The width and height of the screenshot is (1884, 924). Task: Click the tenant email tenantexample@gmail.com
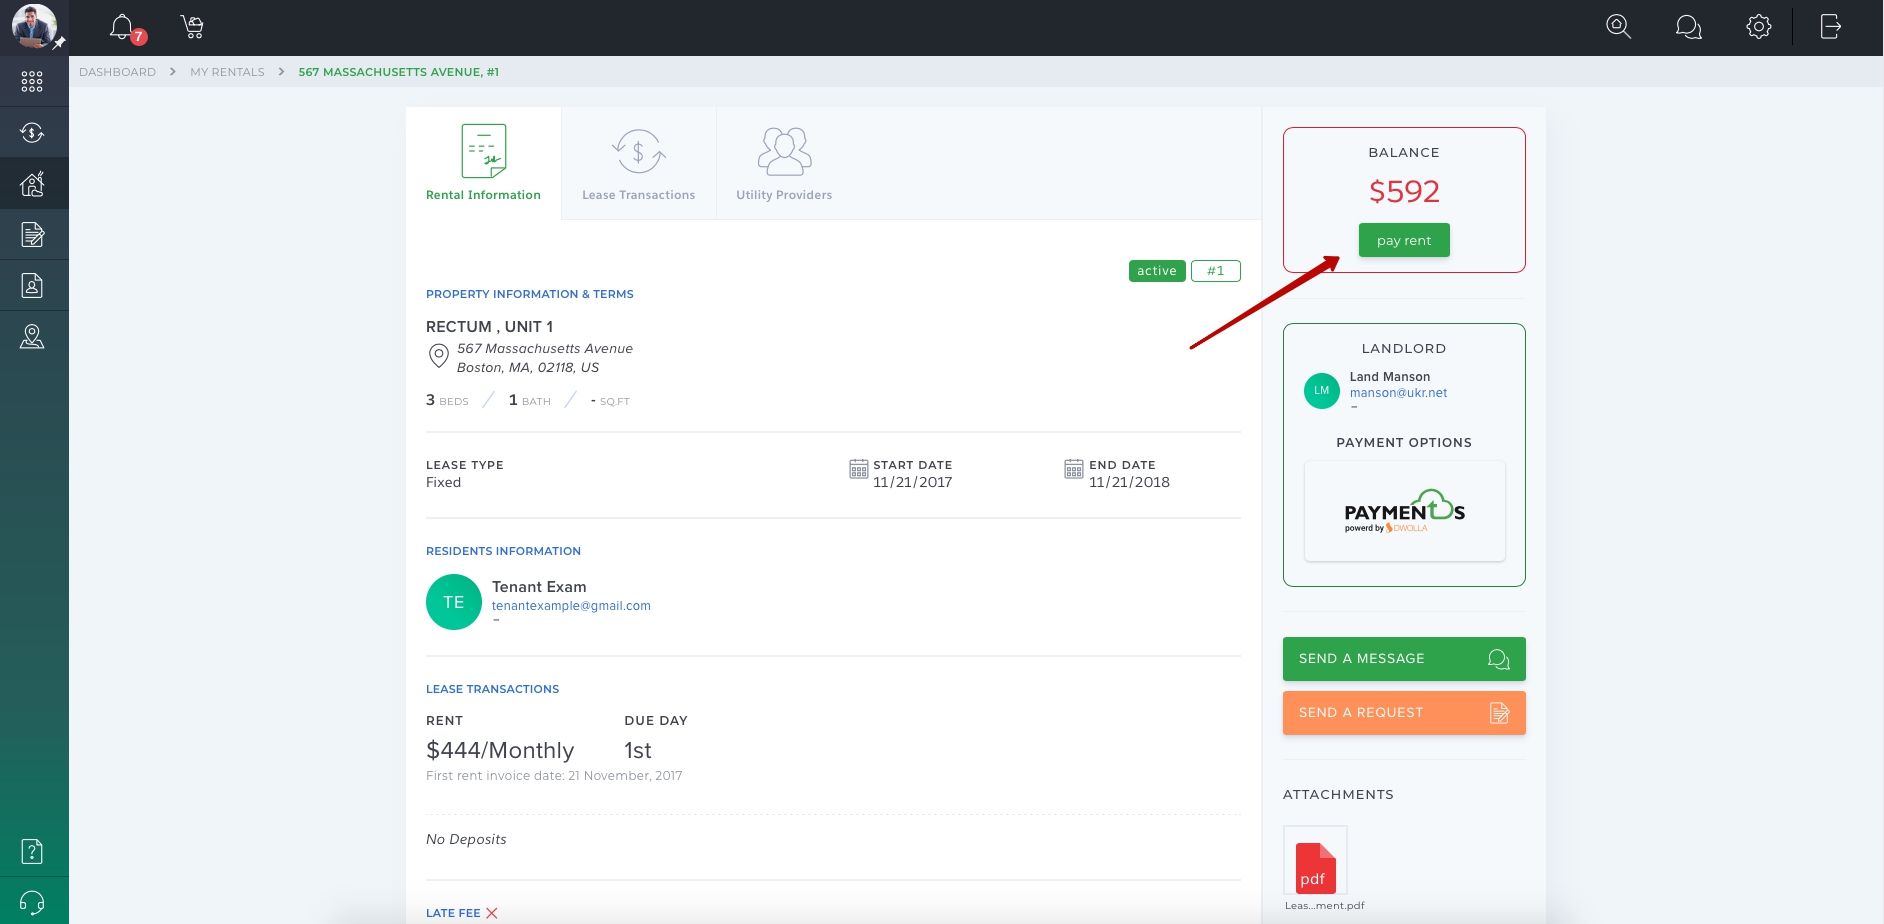pos(571,606)
